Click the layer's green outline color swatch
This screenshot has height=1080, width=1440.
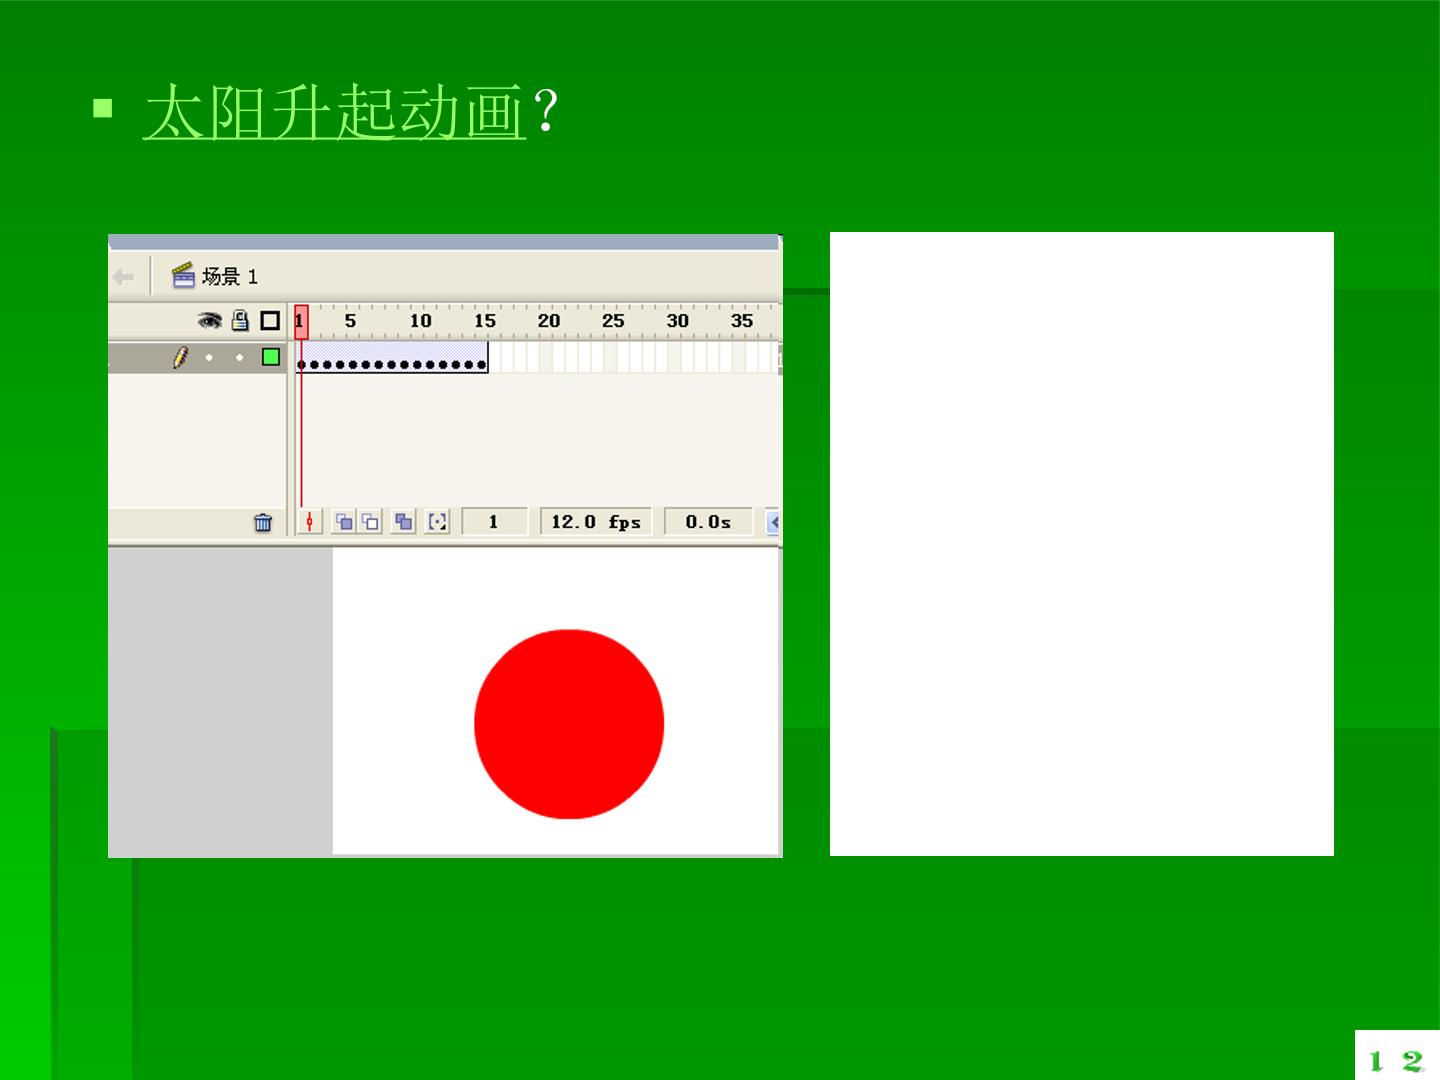click(x=271, y=357)
